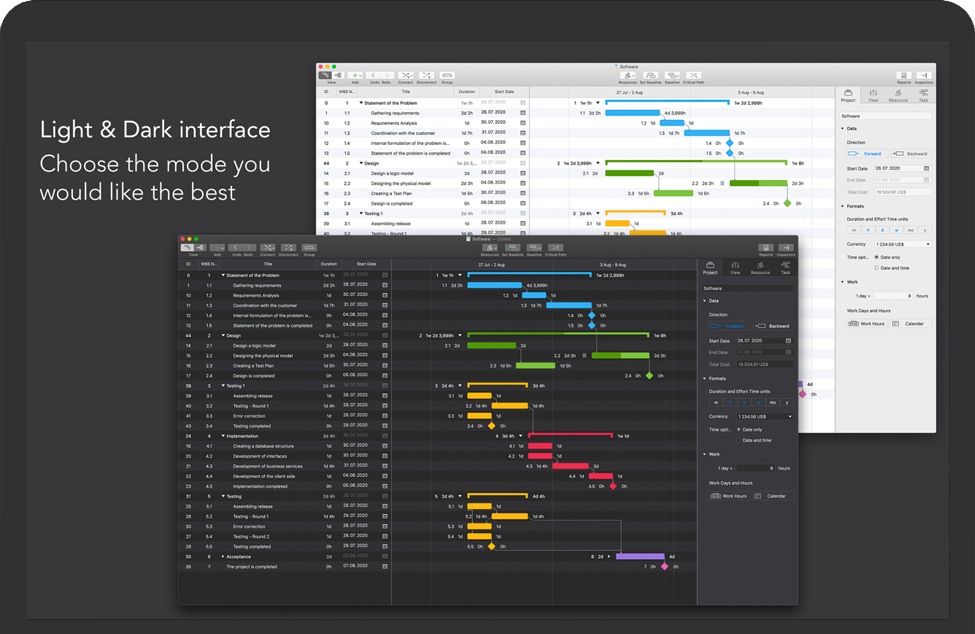The width and height of the screenshot is (975, 634).
Task: Click Add button in light window toolbar
Action: 356,75
